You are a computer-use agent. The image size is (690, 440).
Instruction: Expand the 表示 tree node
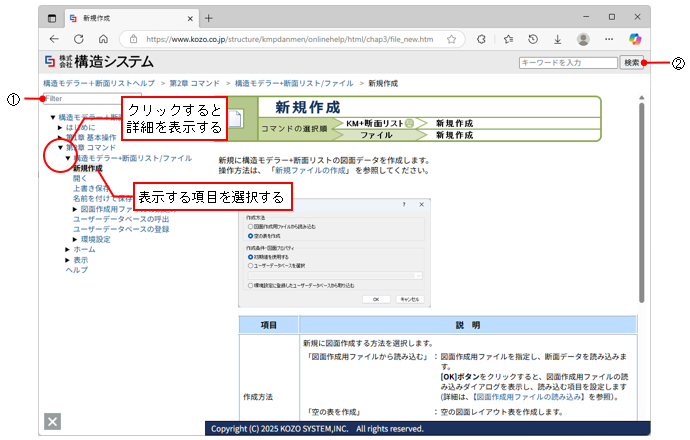tap(66, 260)
